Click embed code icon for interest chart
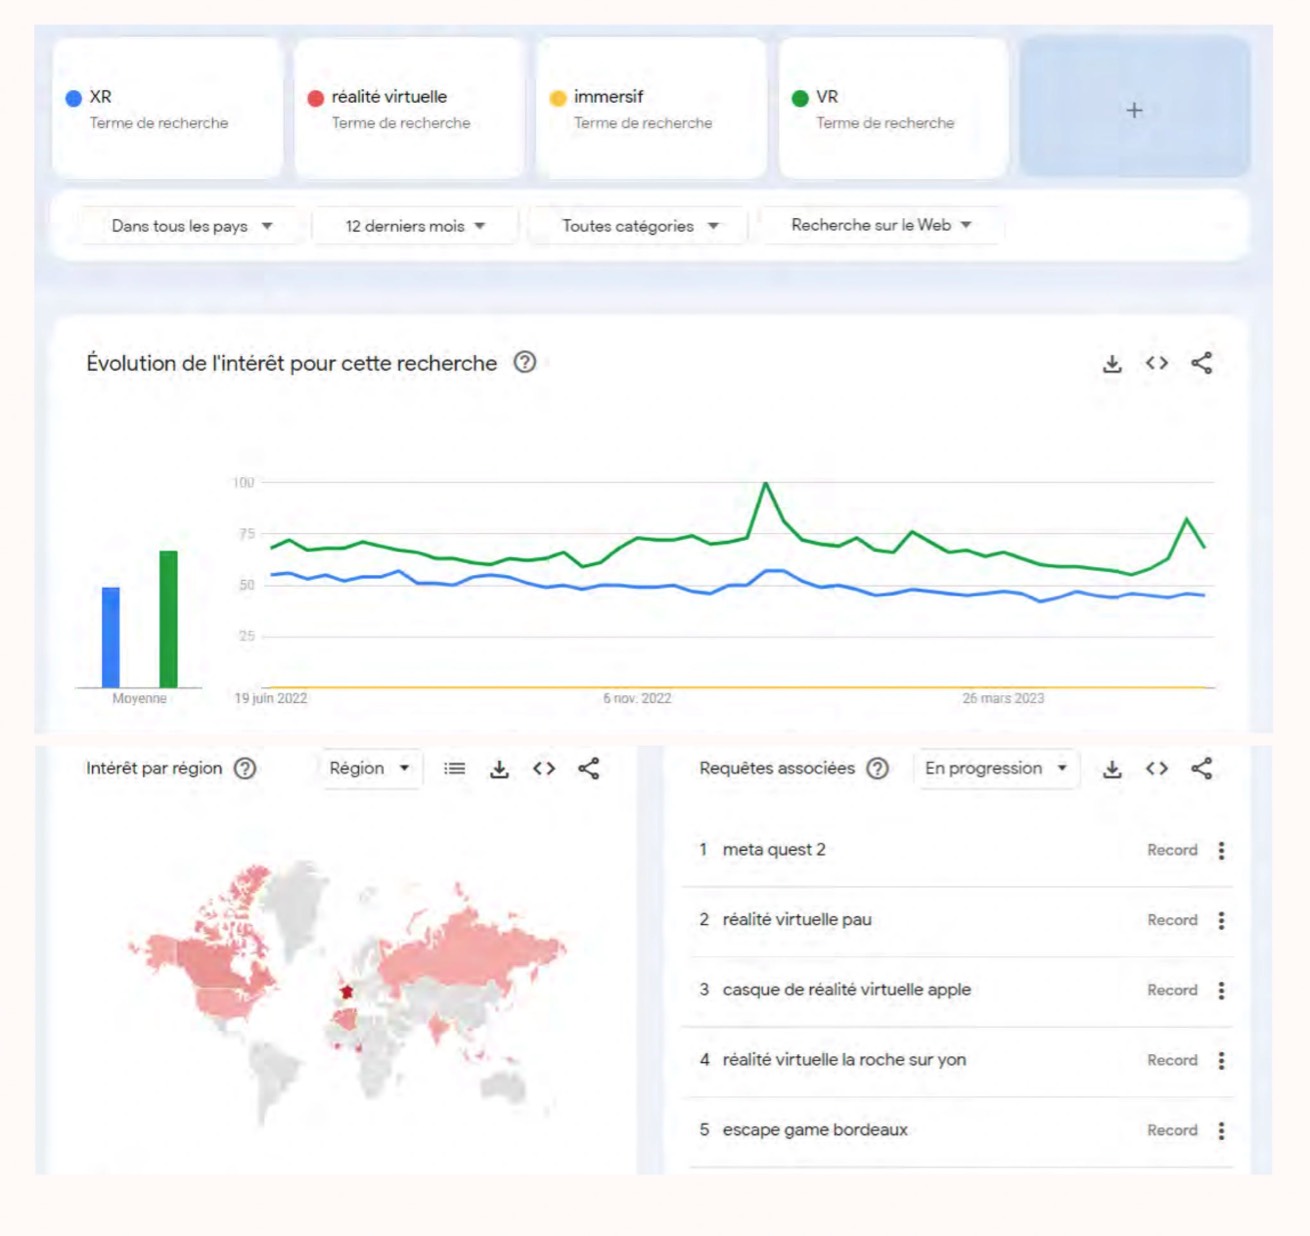 1156,363
